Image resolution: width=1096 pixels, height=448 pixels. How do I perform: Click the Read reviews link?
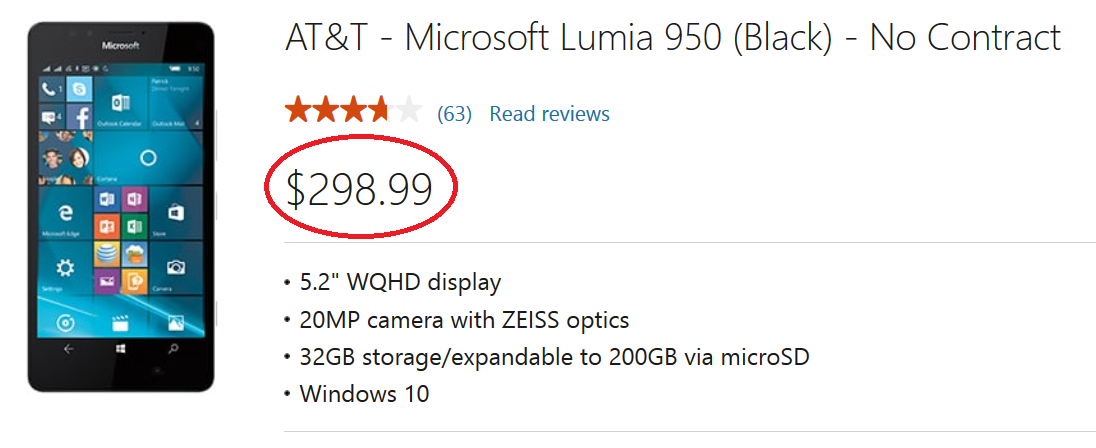pos(549,114)
